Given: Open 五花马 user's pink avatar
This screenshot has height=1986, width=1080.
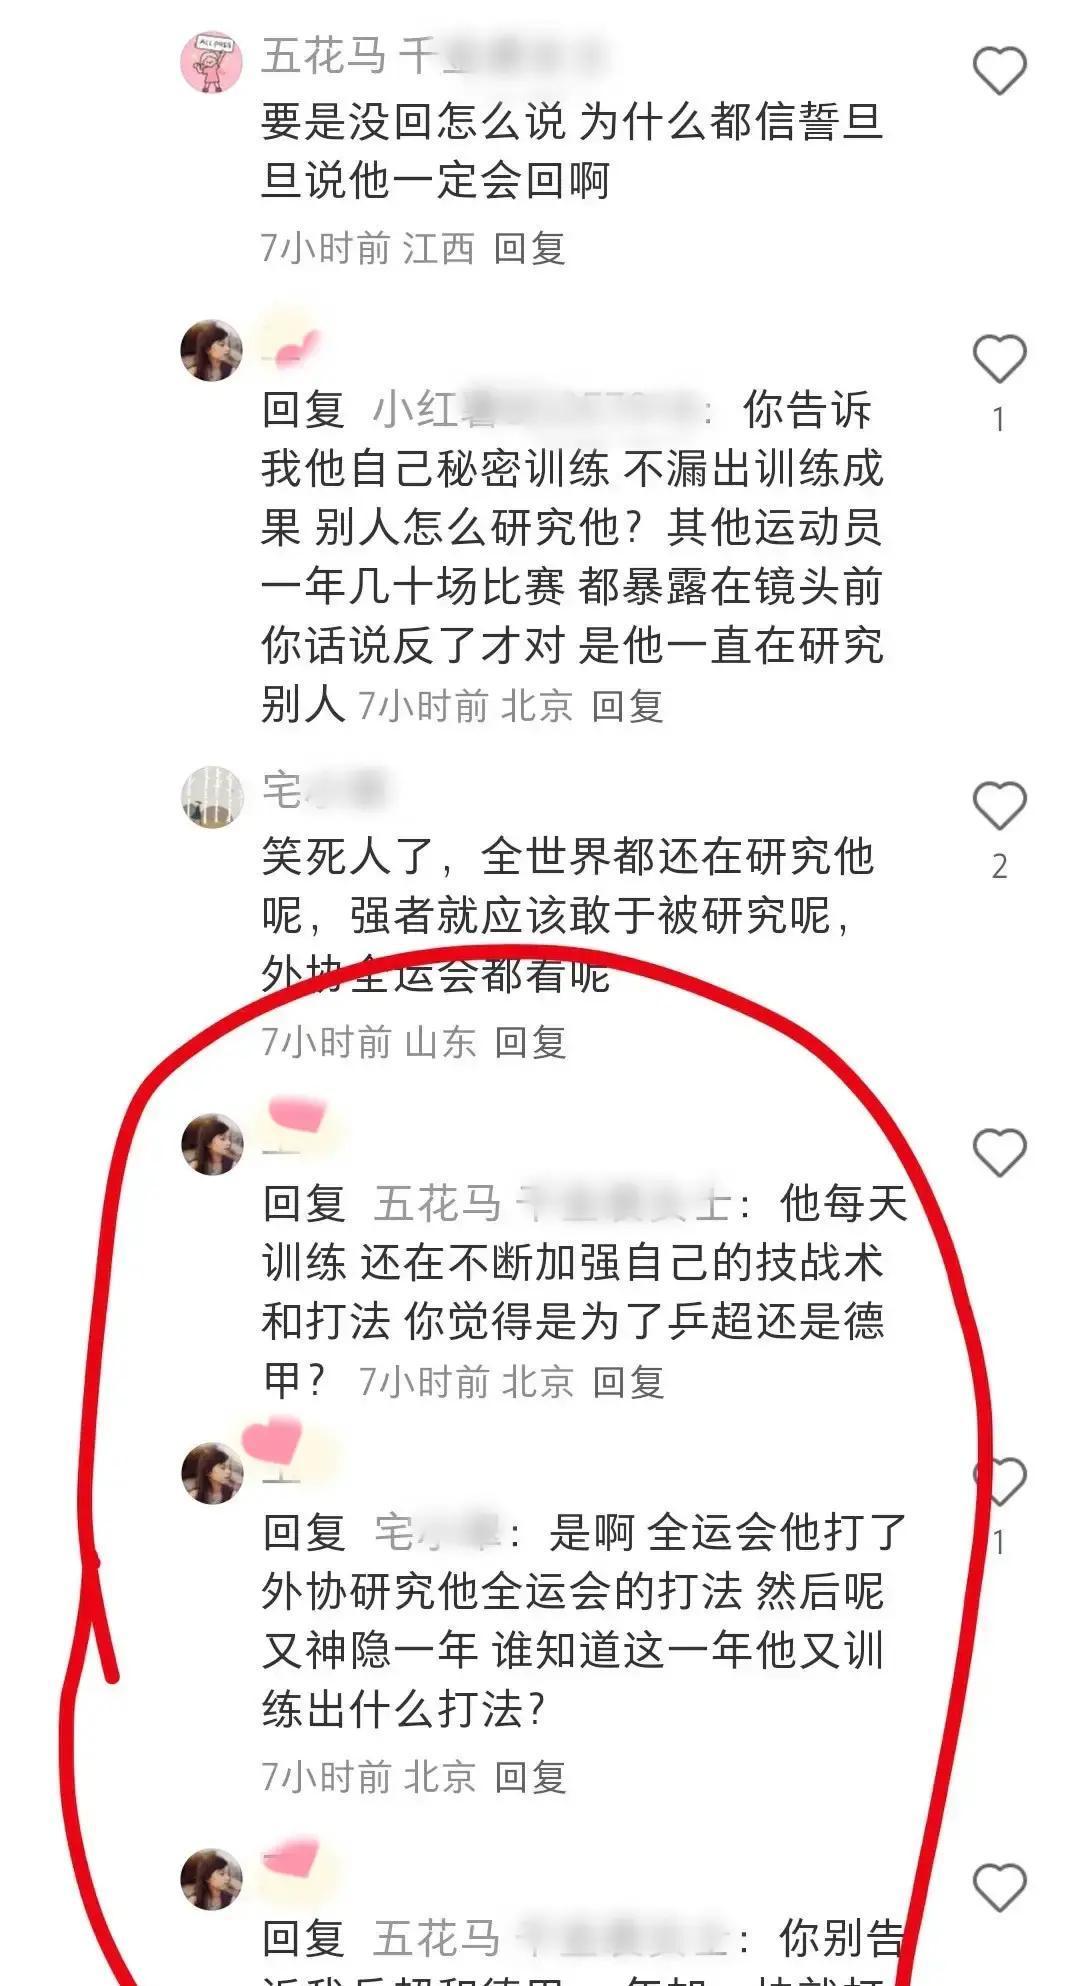Looking at the screenshot, I should tap(212, 61).
